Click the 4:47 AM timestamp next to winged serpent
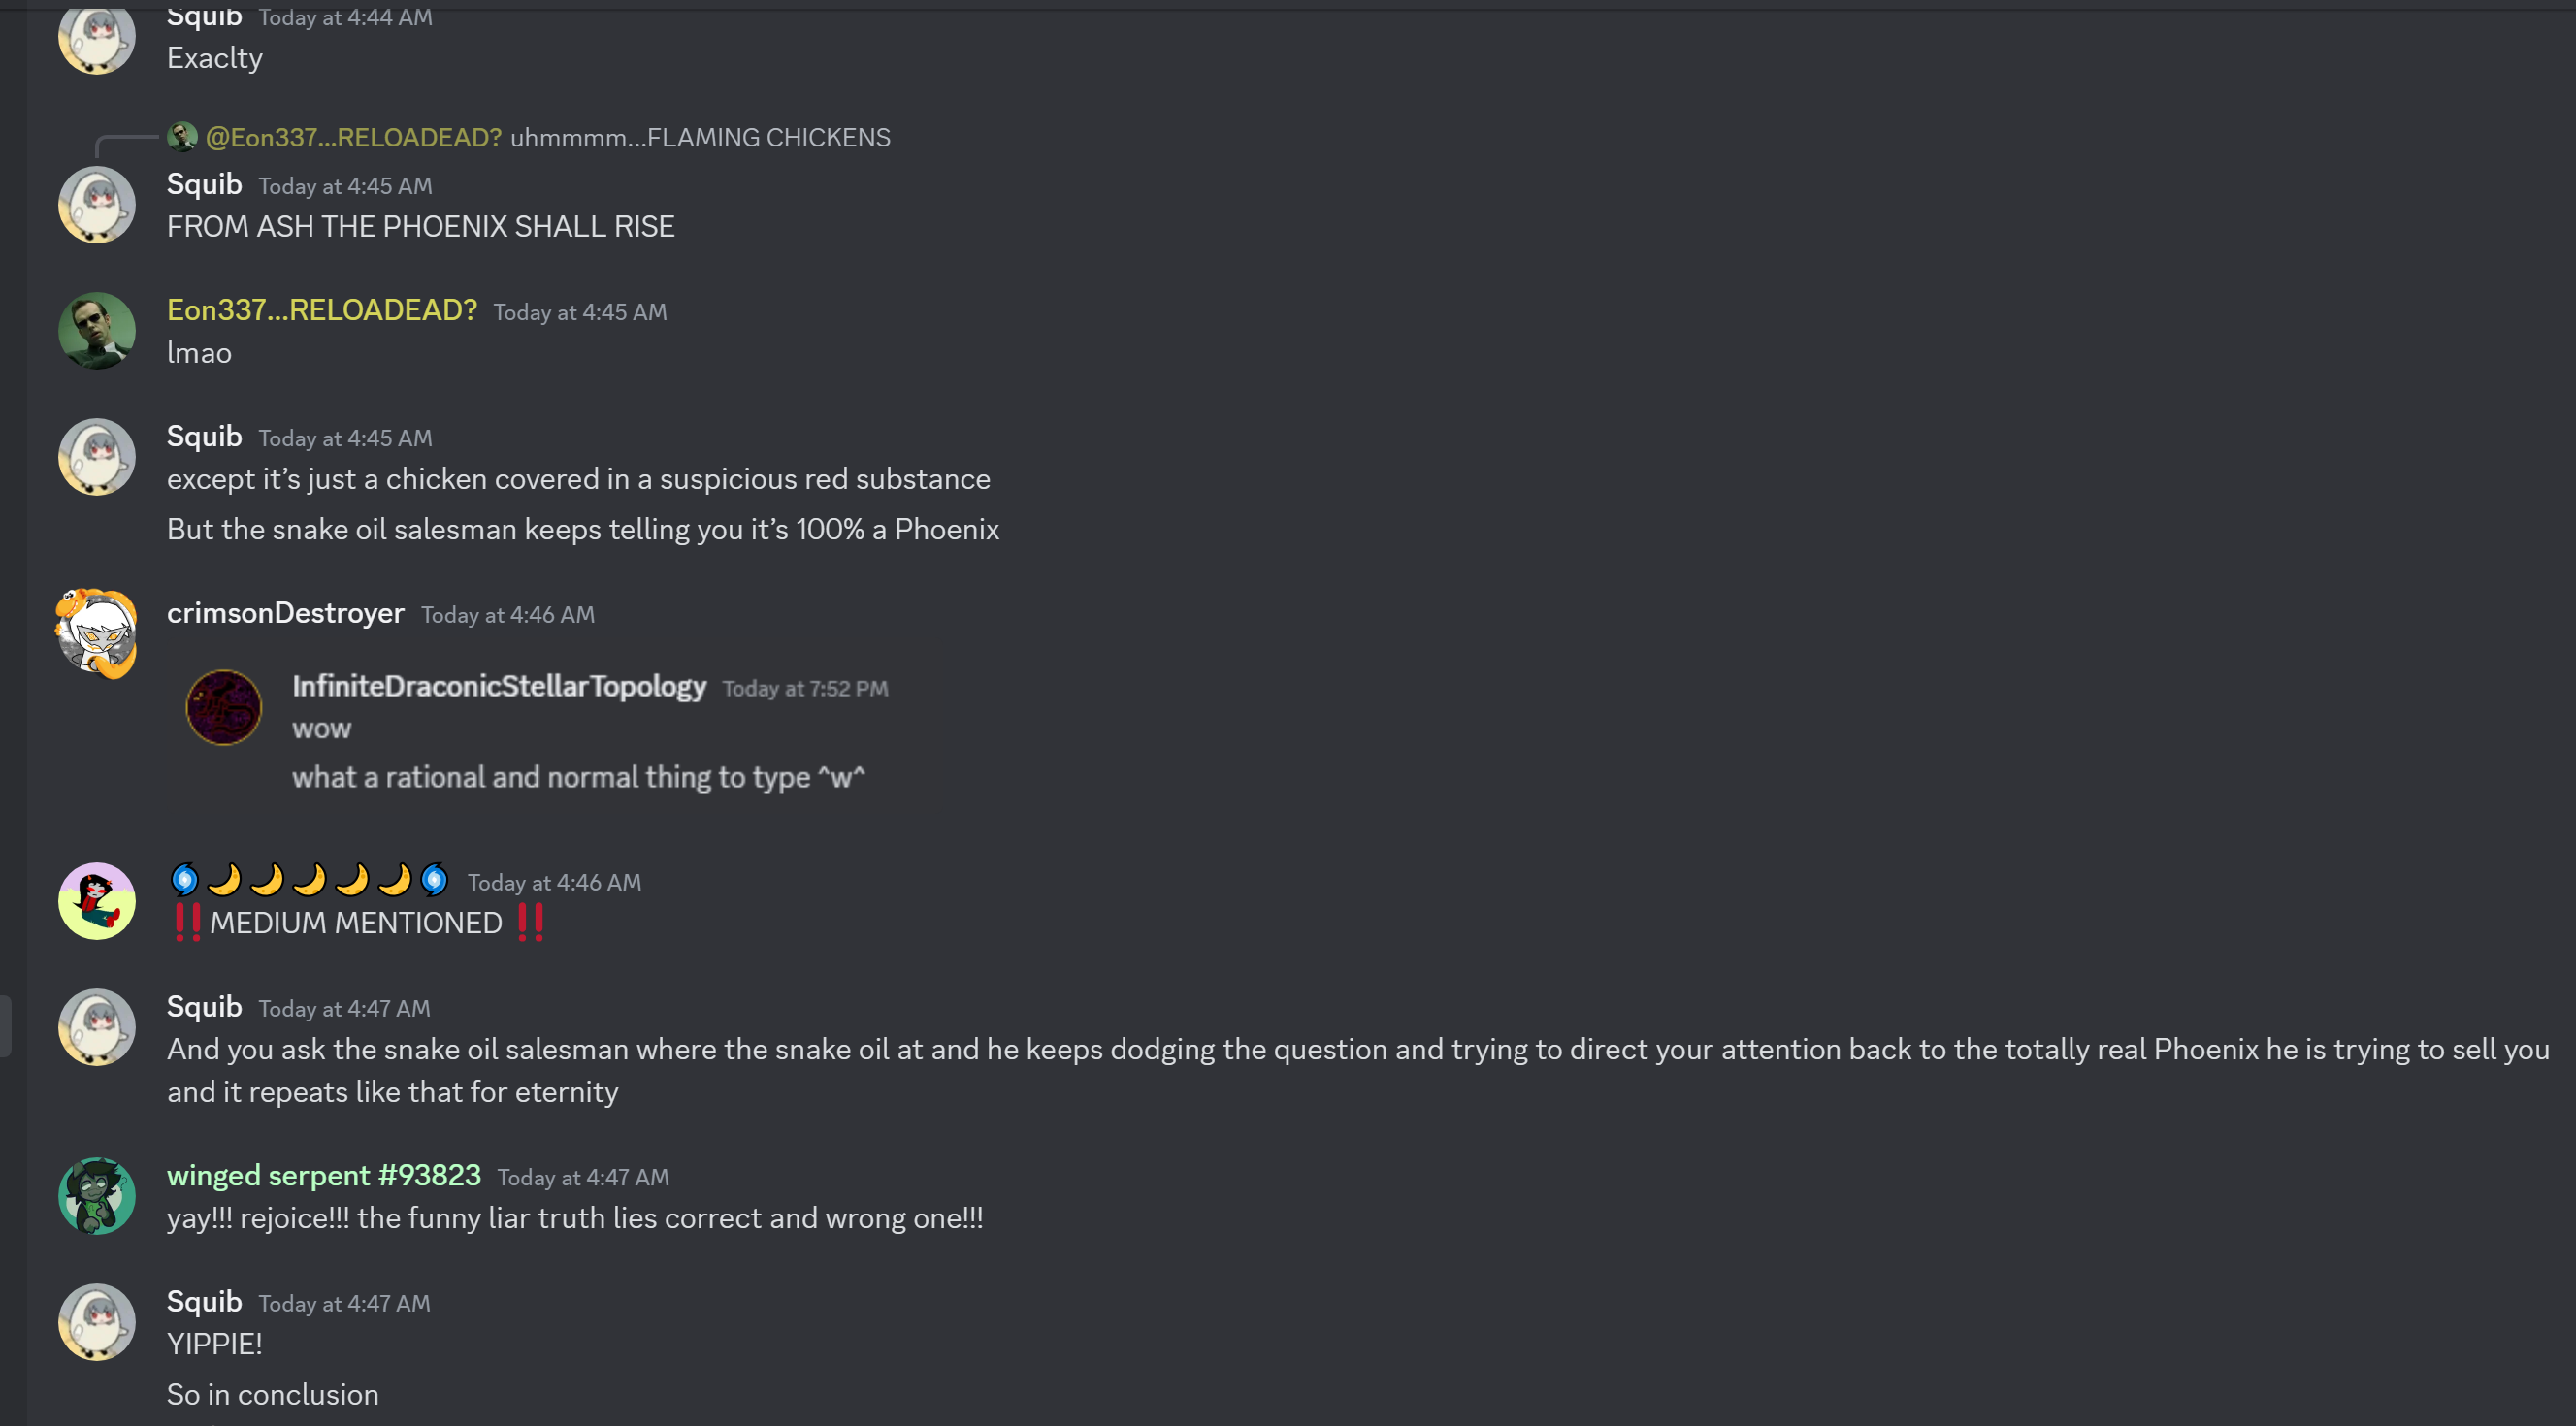Viewport: 2576px width, 1426px height. pos(583,1178)
